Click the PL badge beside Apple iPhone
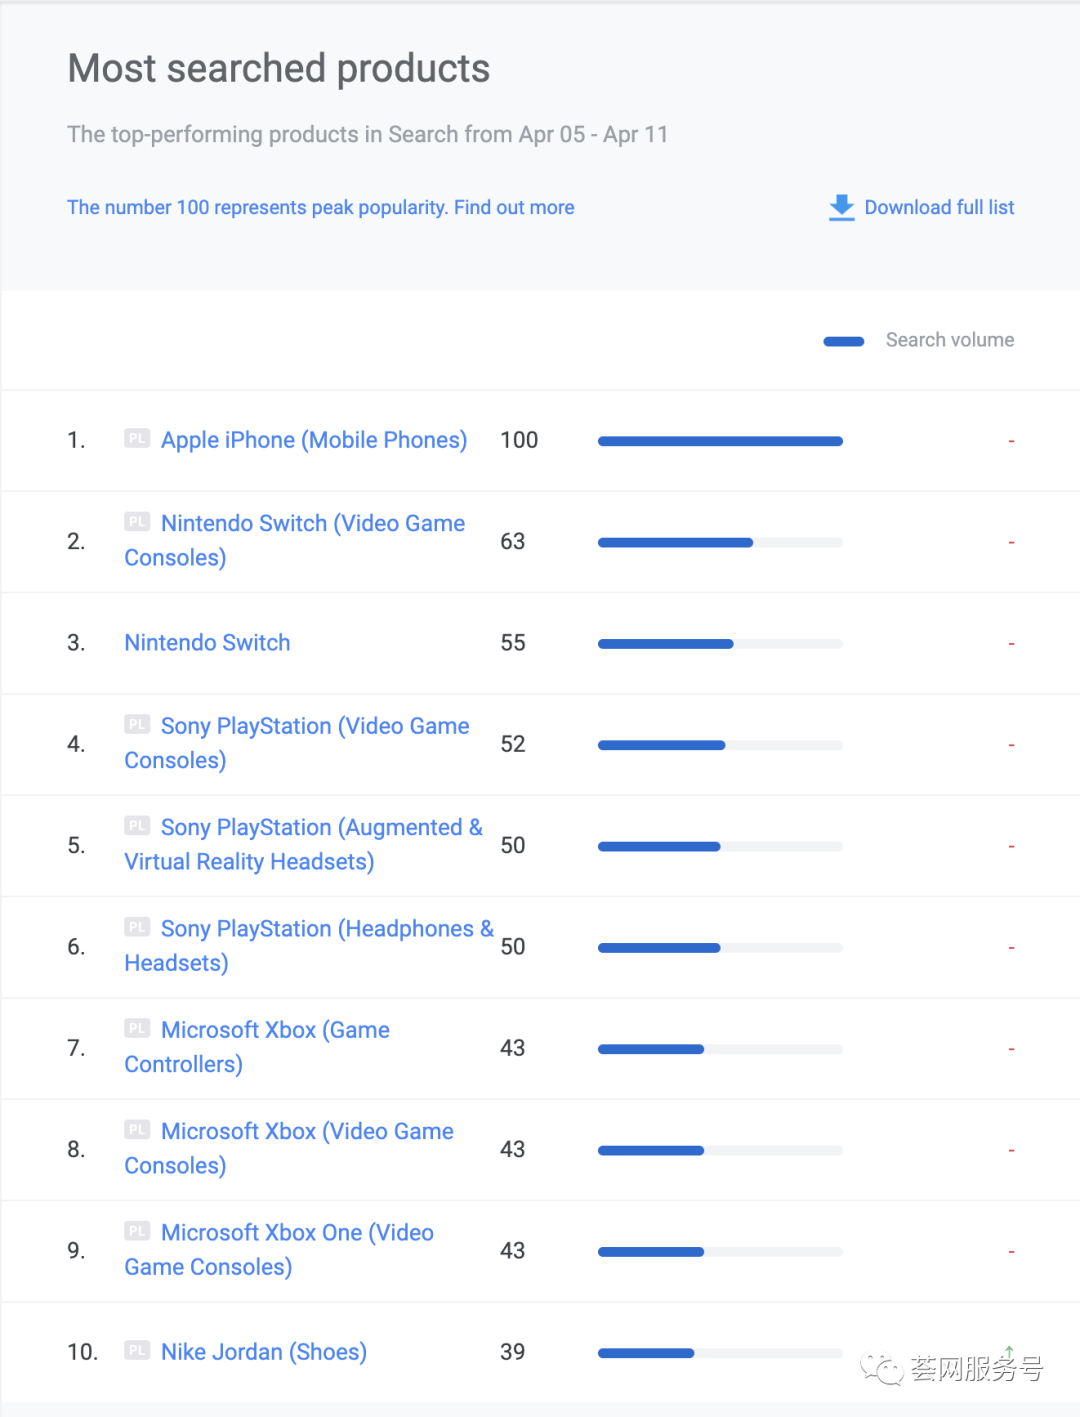The image size is (1080, 1417). (137, 438)
